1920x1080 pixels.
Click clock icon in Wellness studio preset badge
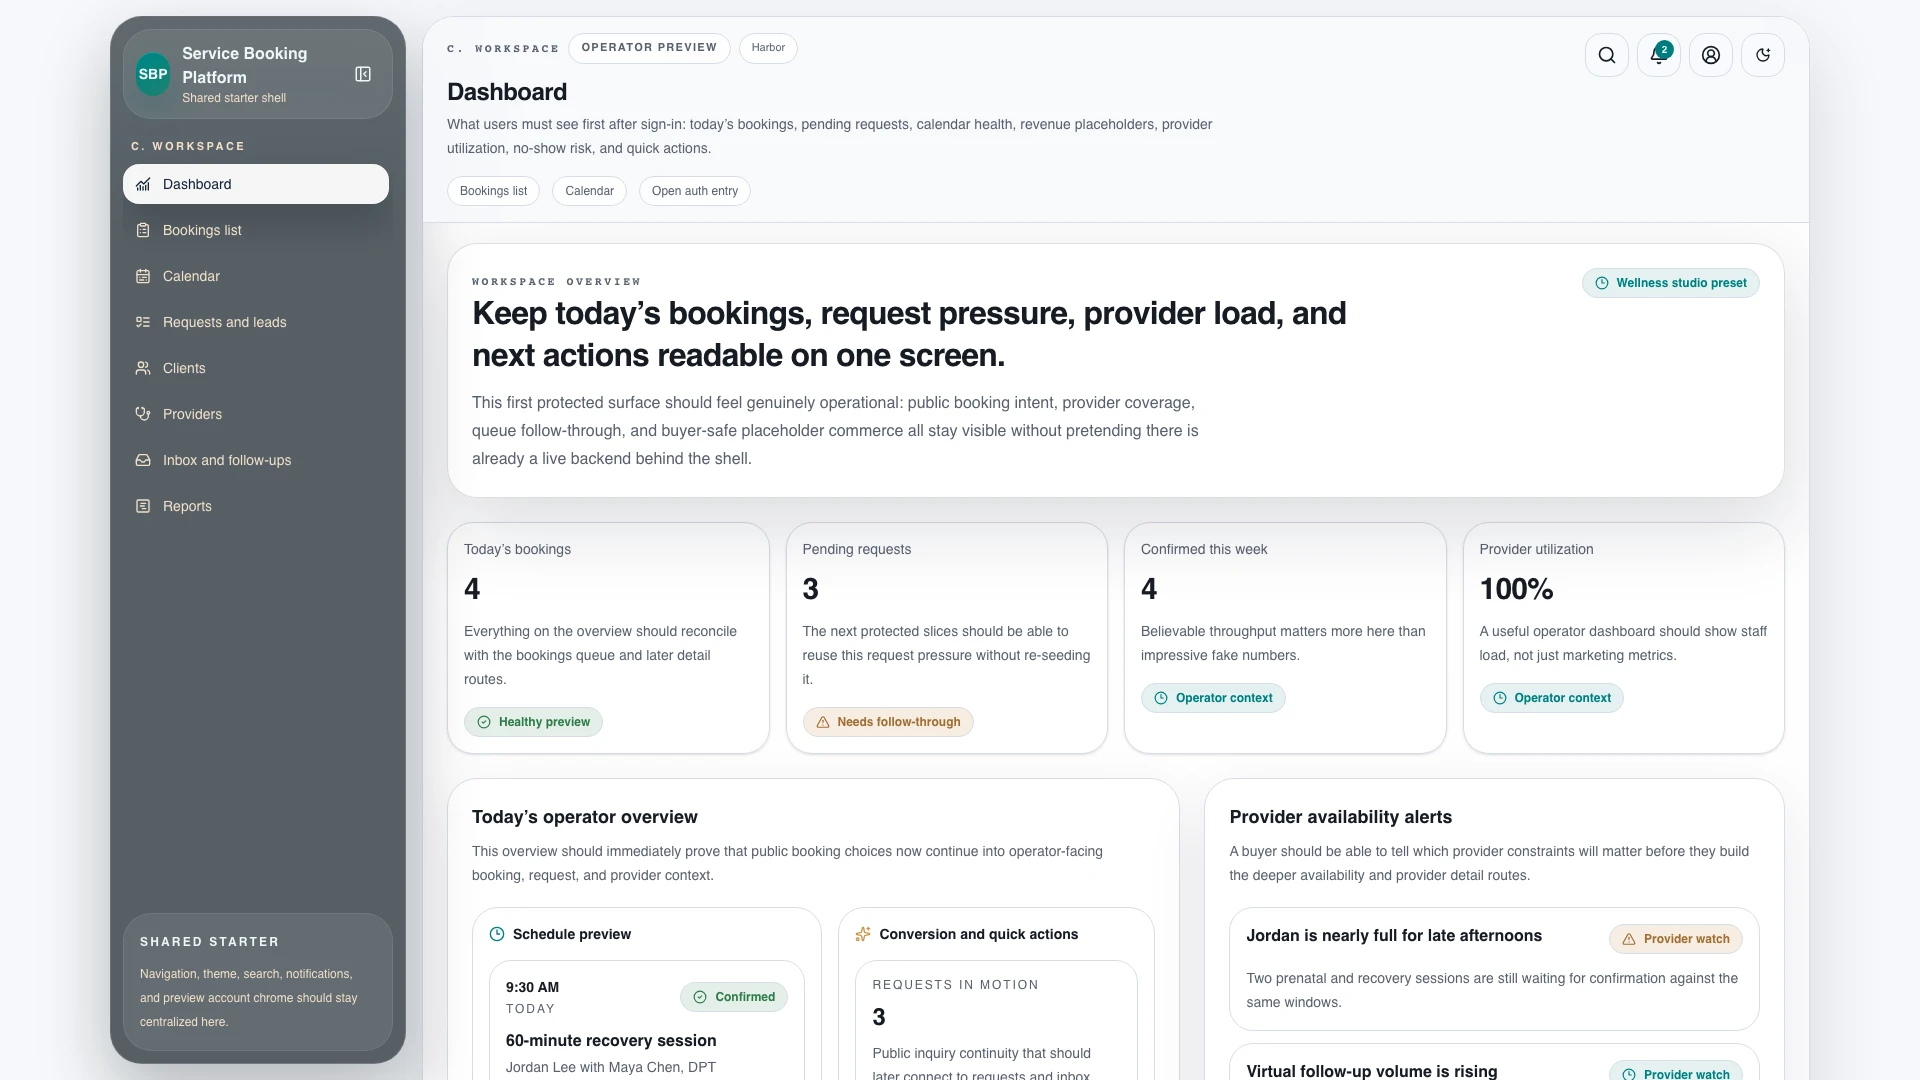point(1601,283)
